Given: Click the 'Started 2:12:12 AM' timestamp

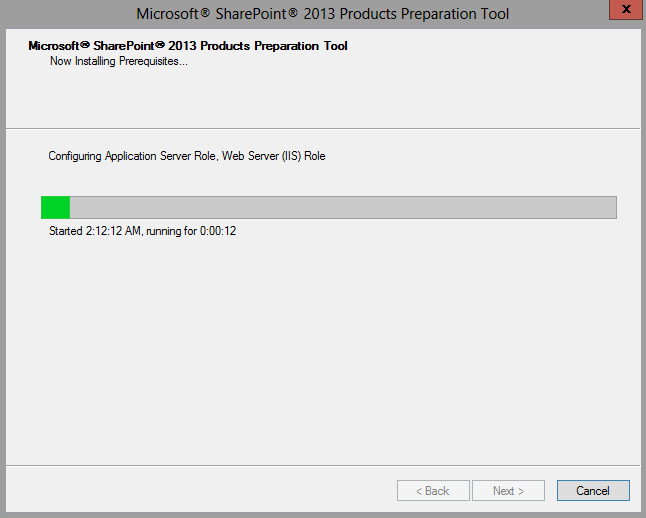Looking at the screenshot, I should [95, 231].
